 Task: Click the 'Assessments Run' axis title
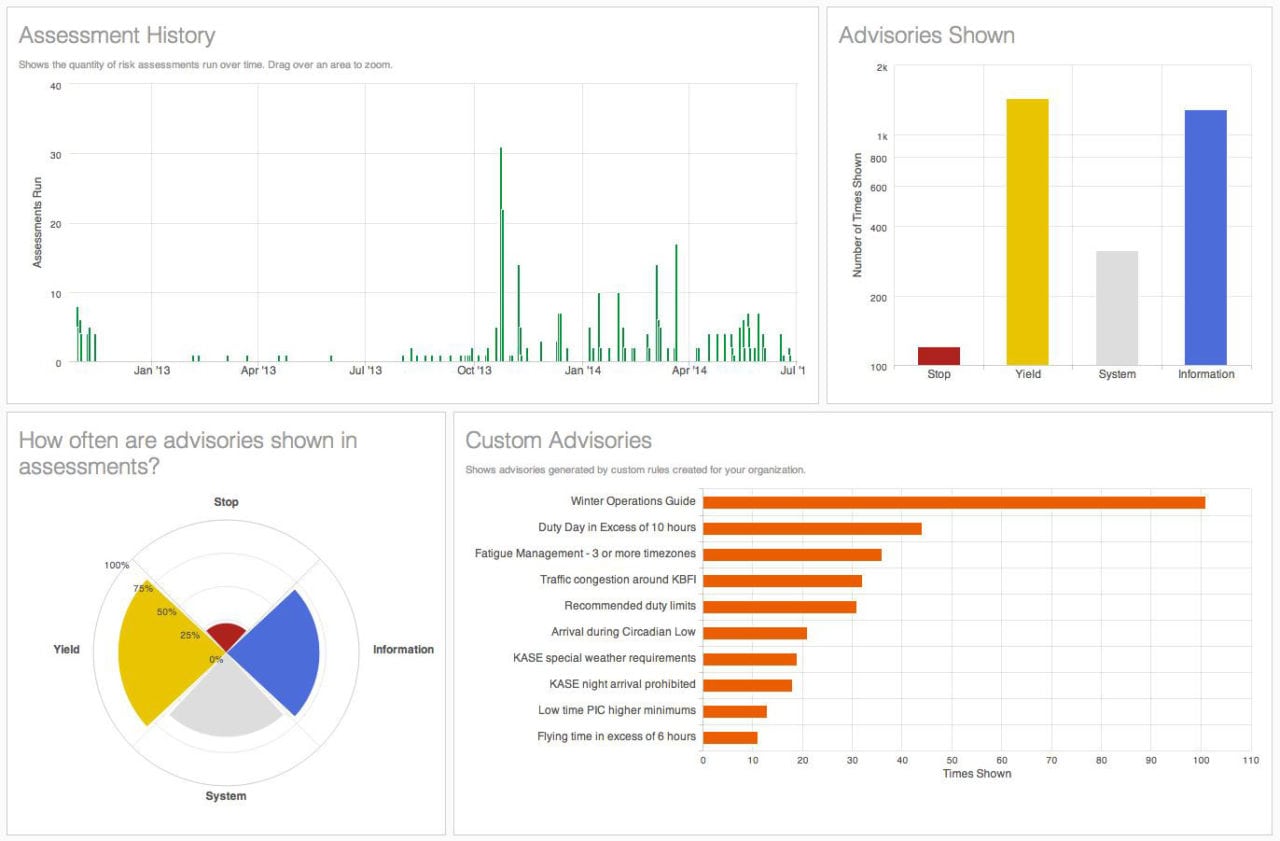click(38, 223)
